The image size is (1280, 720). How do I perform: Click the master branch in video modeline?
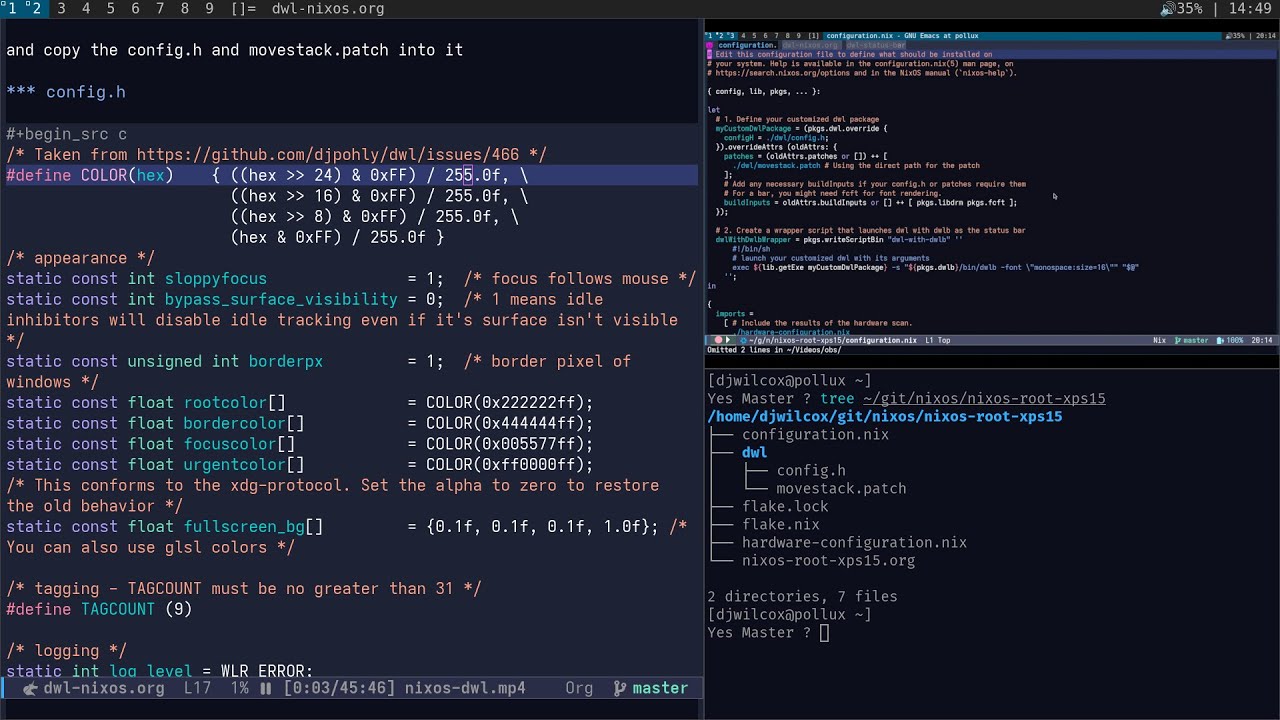click(1196, 340)
